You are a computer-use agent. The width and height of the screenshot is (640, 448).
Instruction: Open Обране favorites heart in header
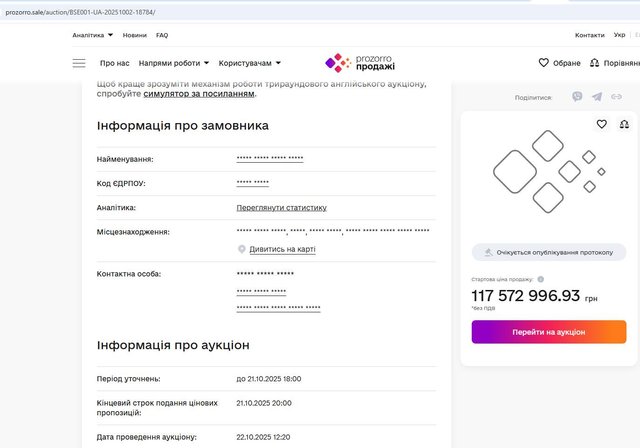point(559,63)
